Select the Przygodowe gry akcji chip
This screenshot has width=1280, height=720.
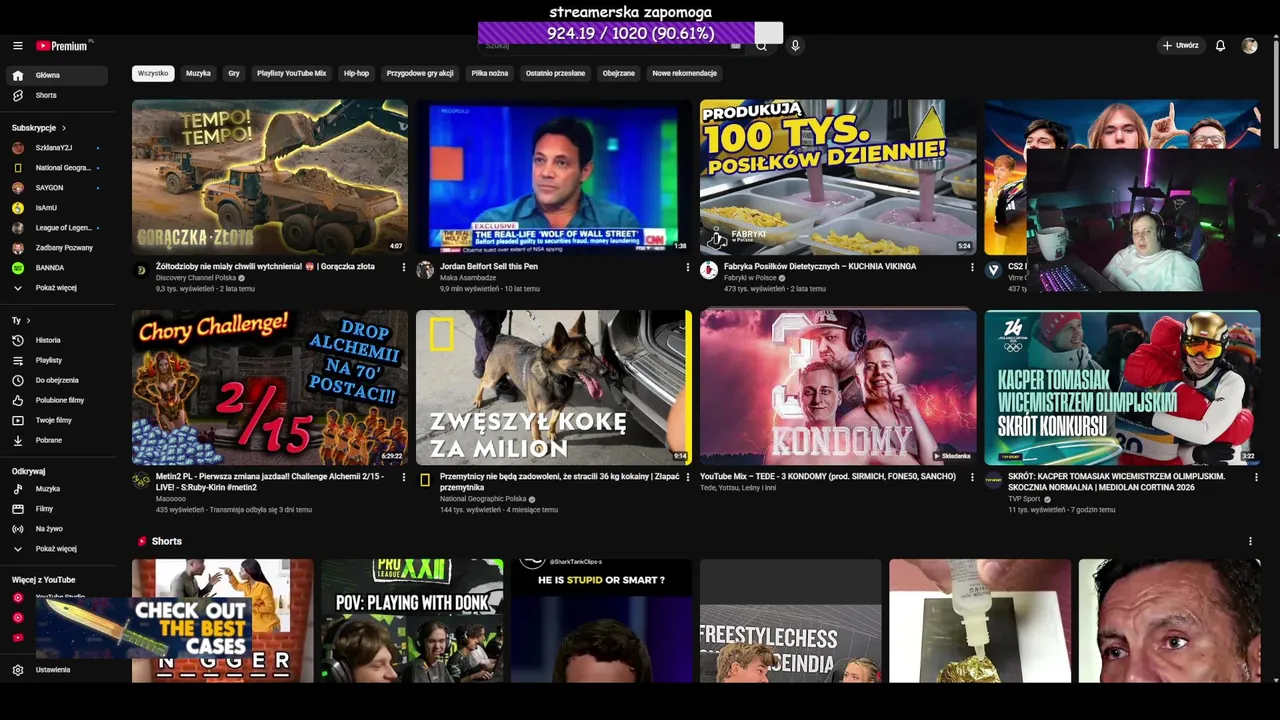tap(420, 73)
